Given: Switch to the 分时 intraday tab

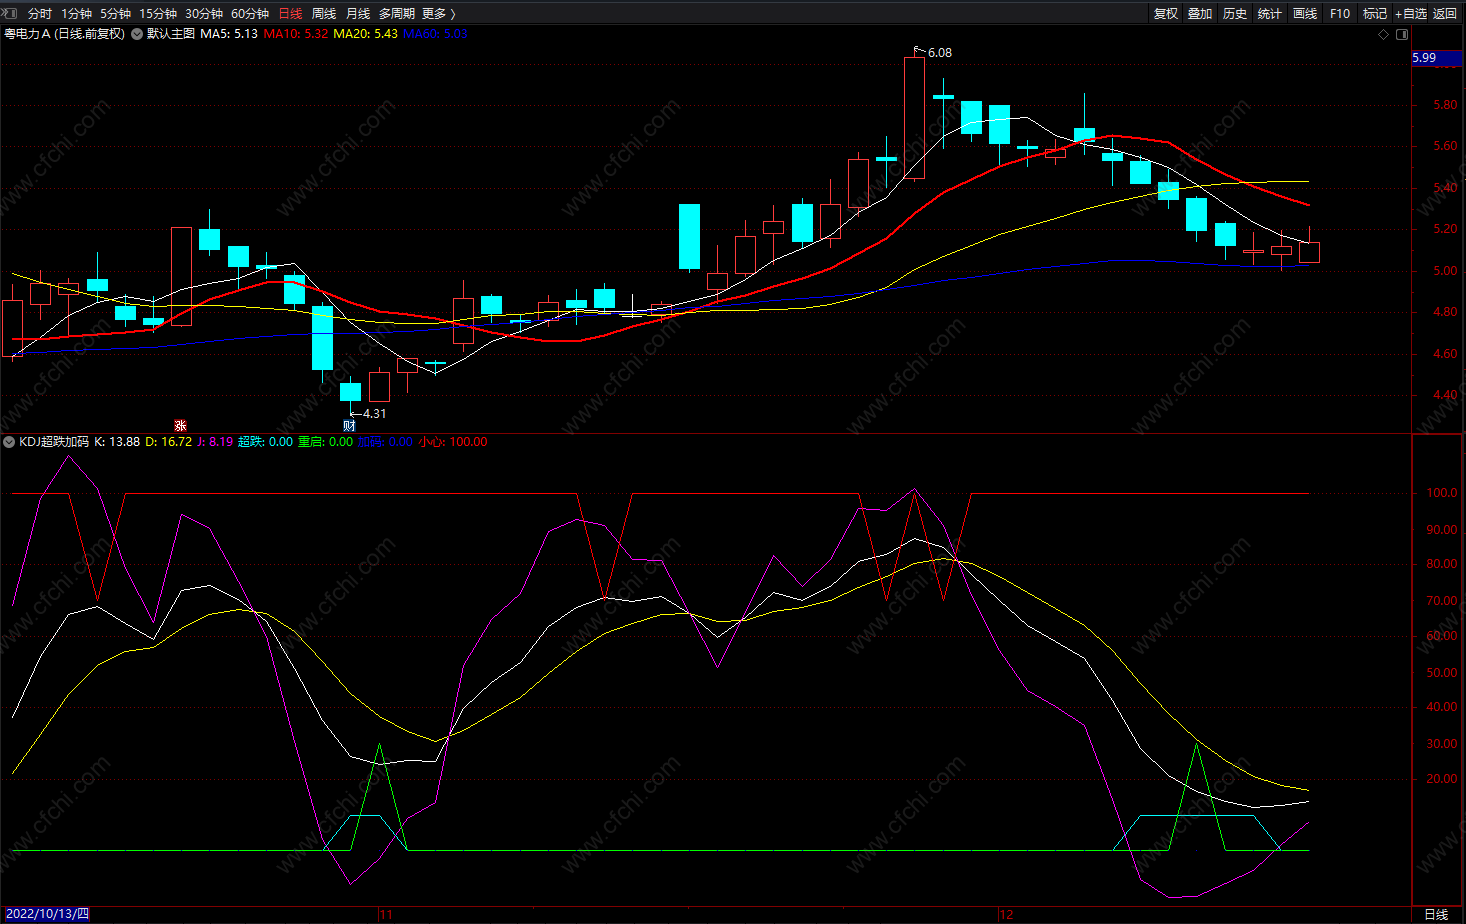Looking at the screenshot, I should [40, 13].
